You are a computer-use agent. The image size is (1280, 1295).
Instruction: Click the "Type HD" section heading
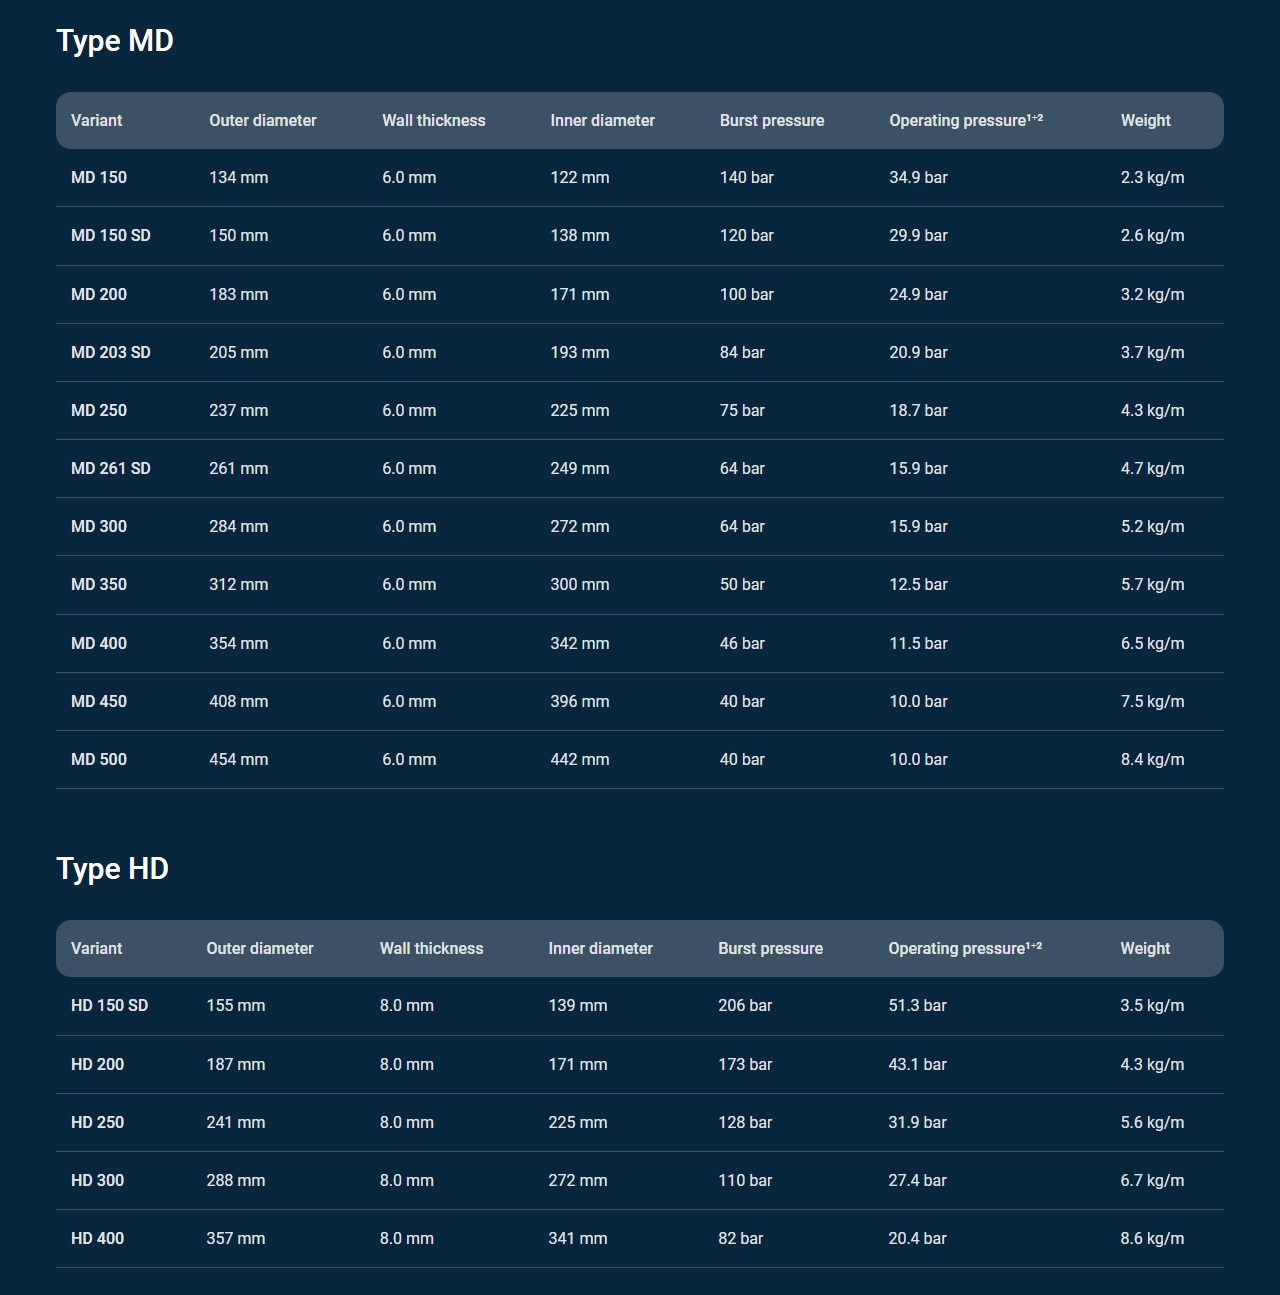click(x=112, y=869)
